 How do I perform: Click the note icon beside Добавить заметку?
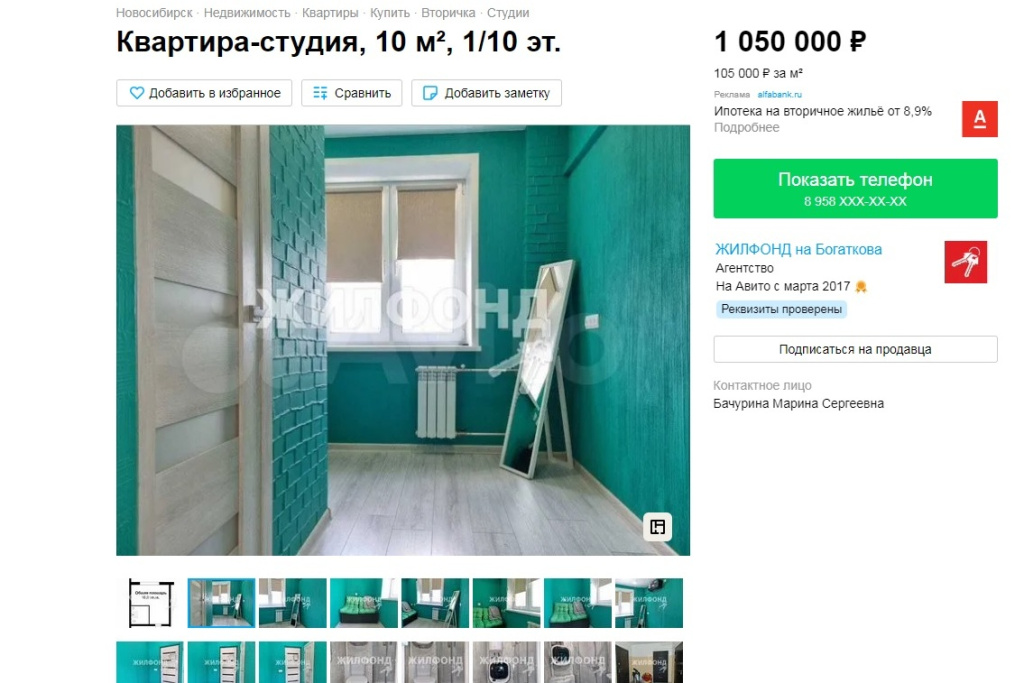pos(430,93)
